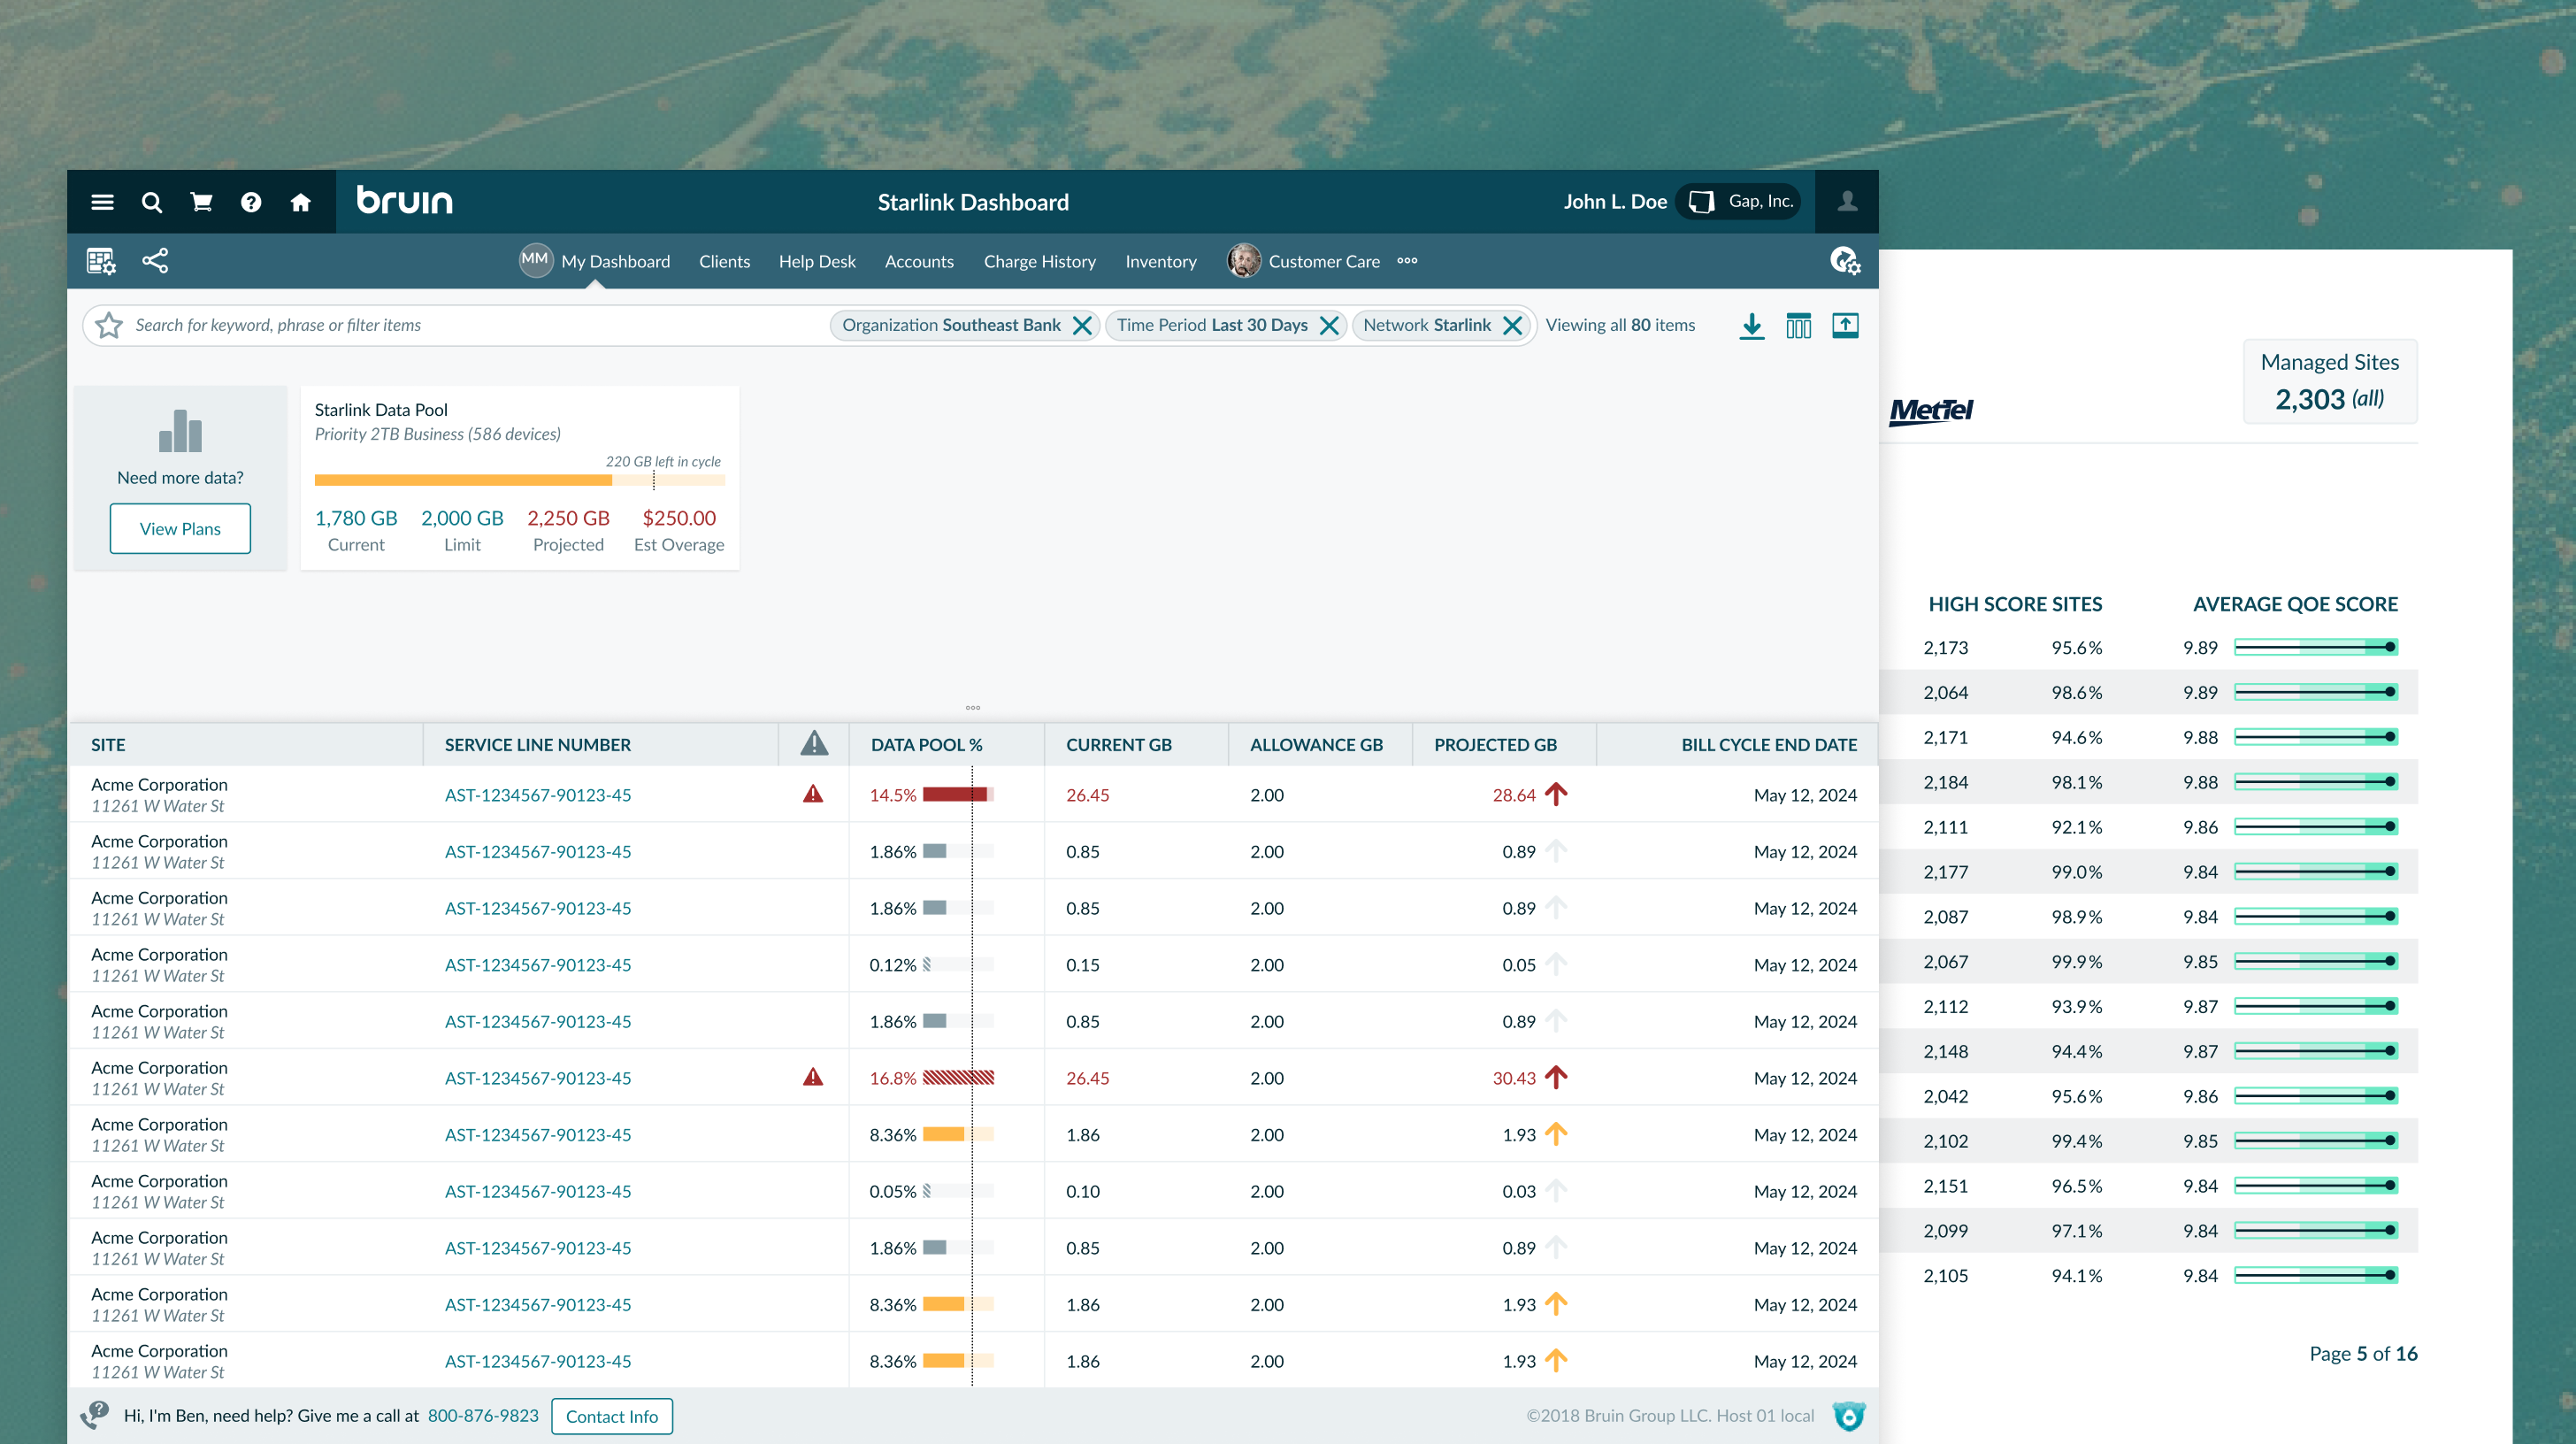Click the share icon
The height and width of the screenshot is (1444, 2576).
tap(155, 261)
